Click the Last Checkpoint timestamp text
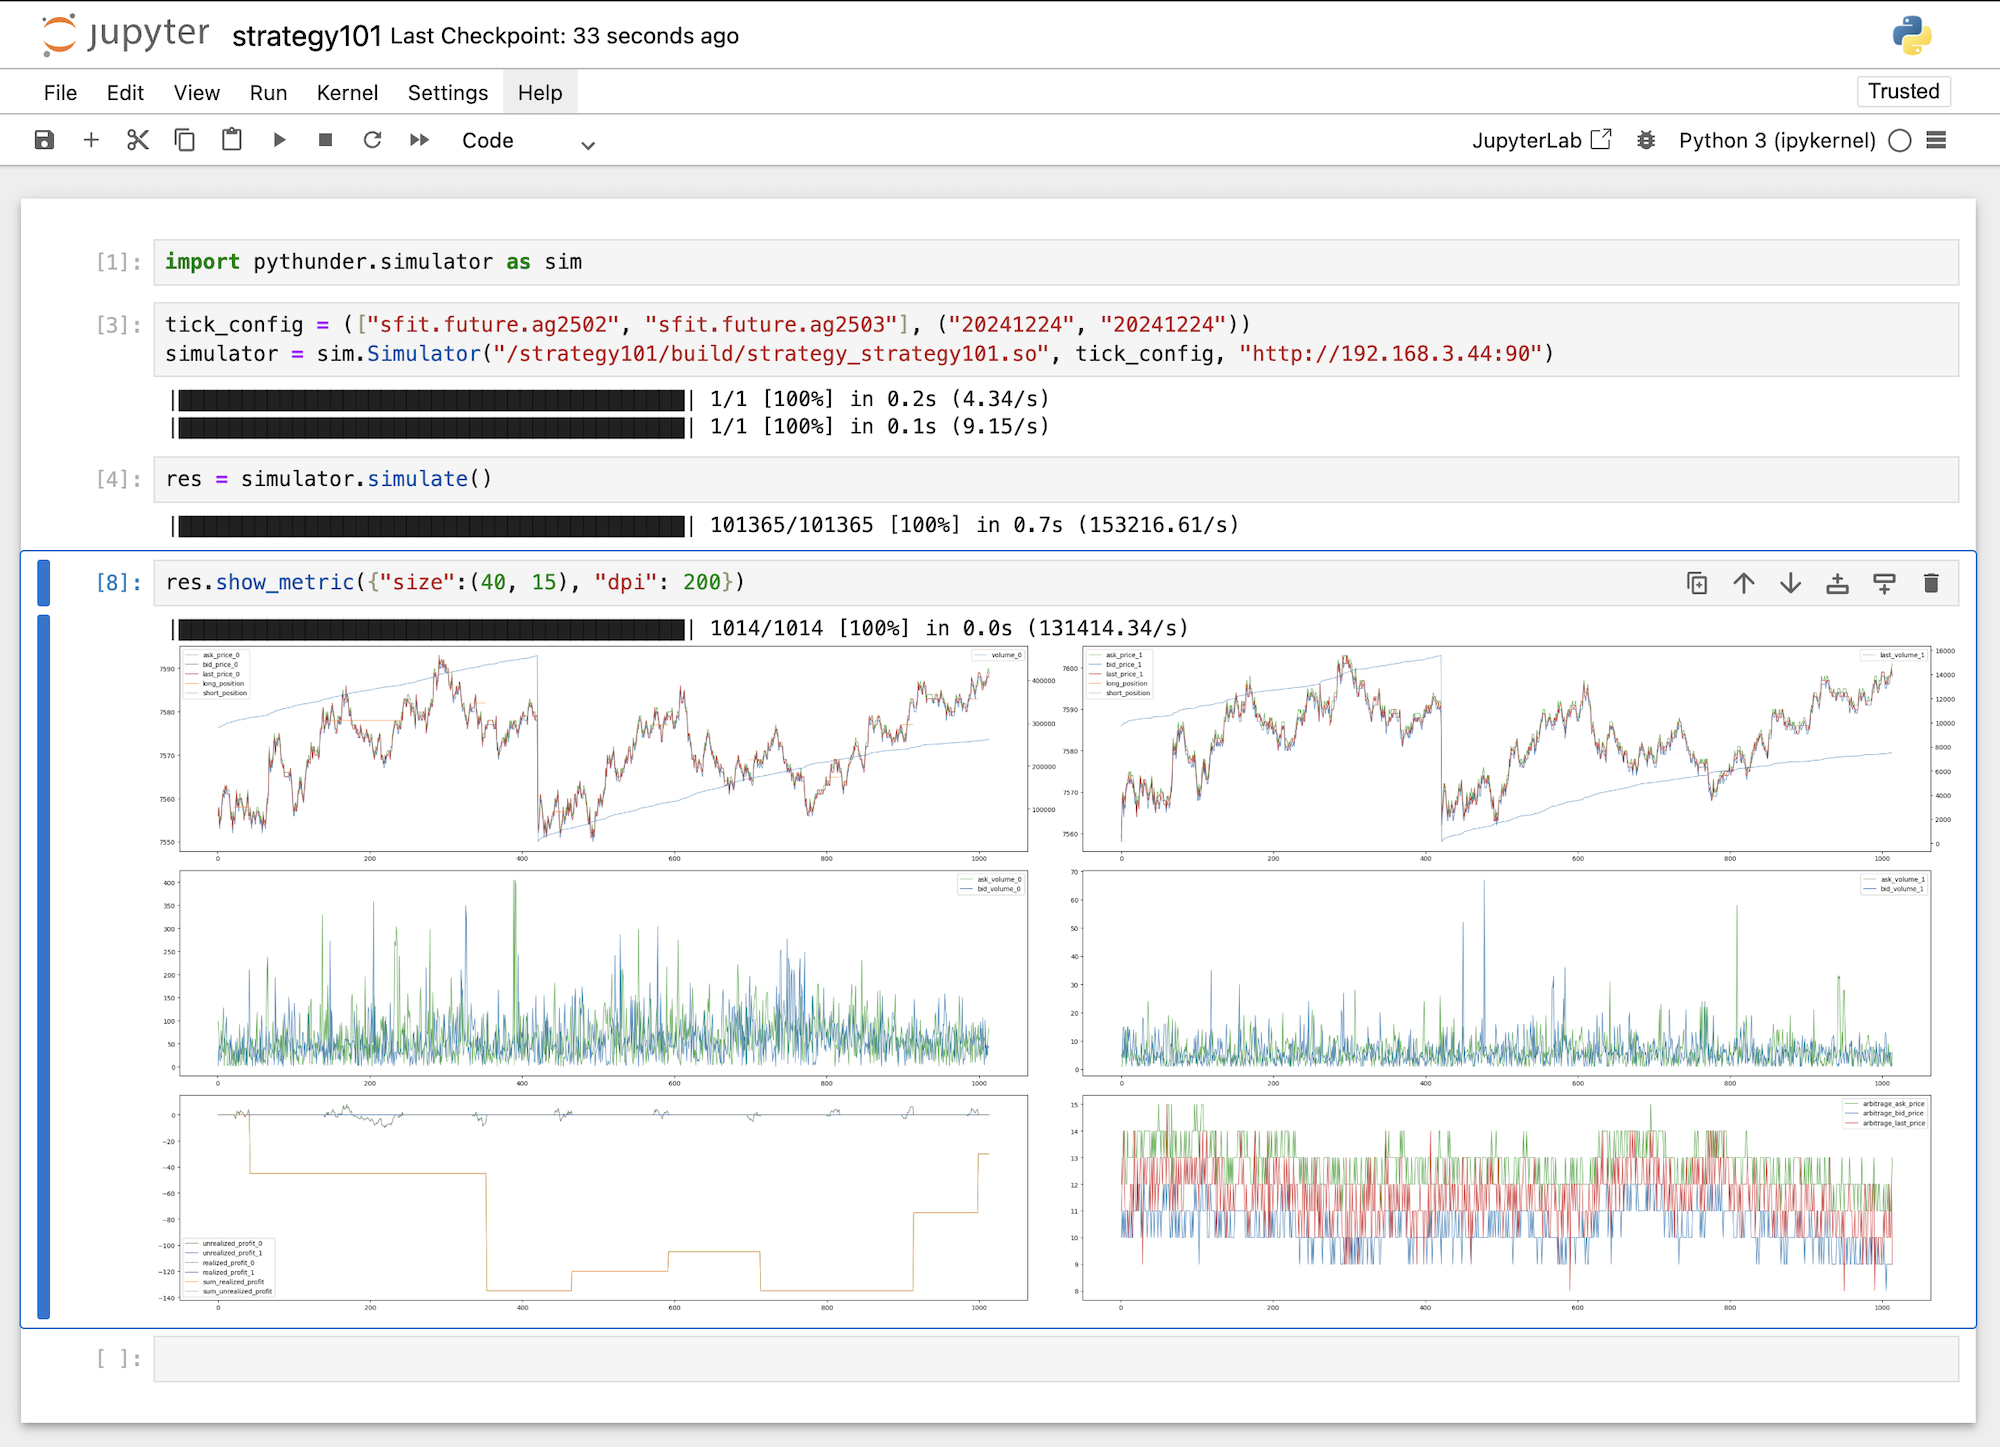Image resolution: width=2000 pixels, height=1447 pixels. 565,36
